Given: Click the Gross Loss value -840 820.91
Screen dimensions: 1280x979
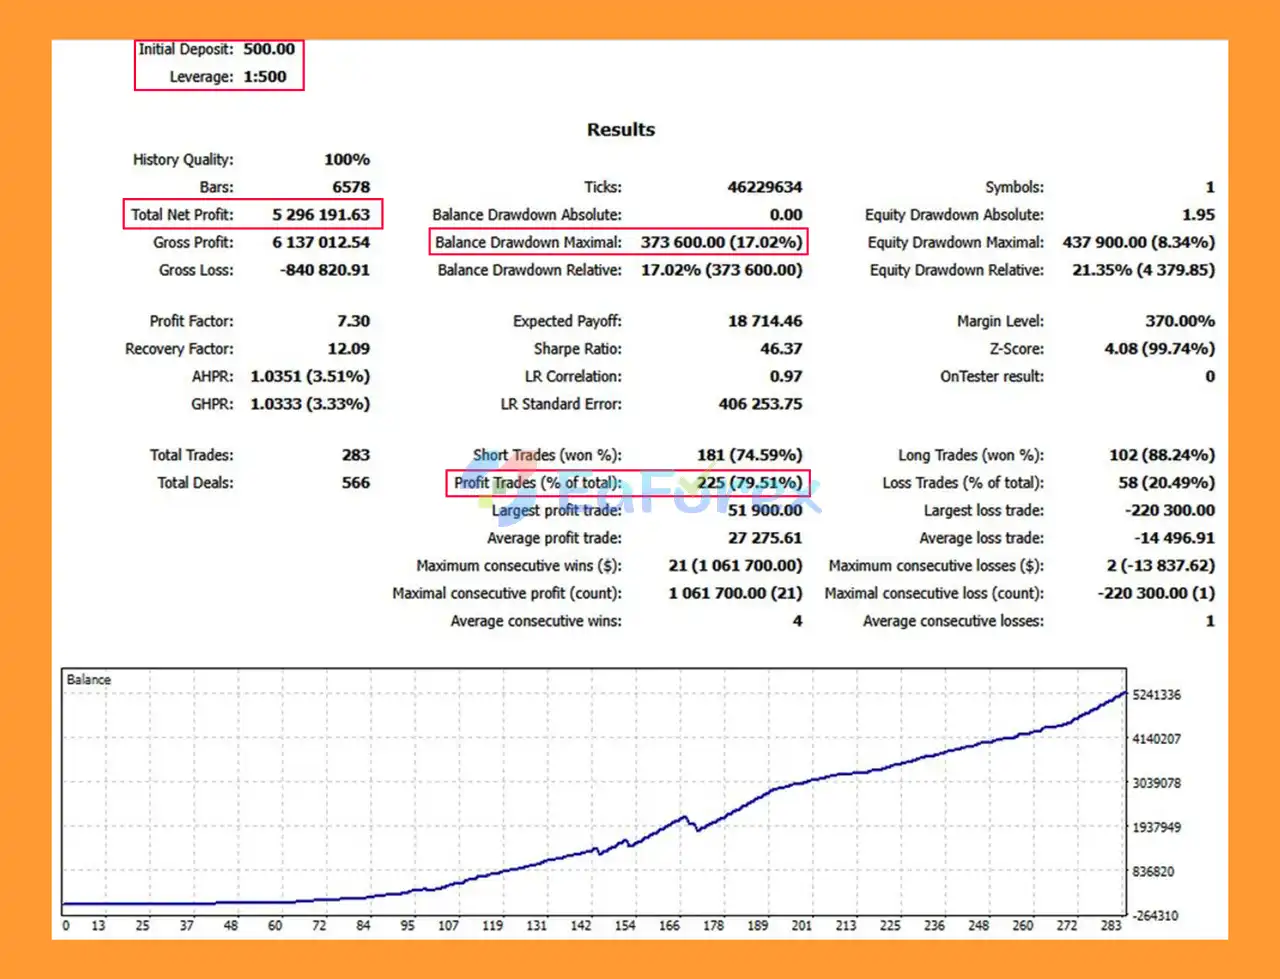Looking at the screenshot, I should tap(324, 270).
